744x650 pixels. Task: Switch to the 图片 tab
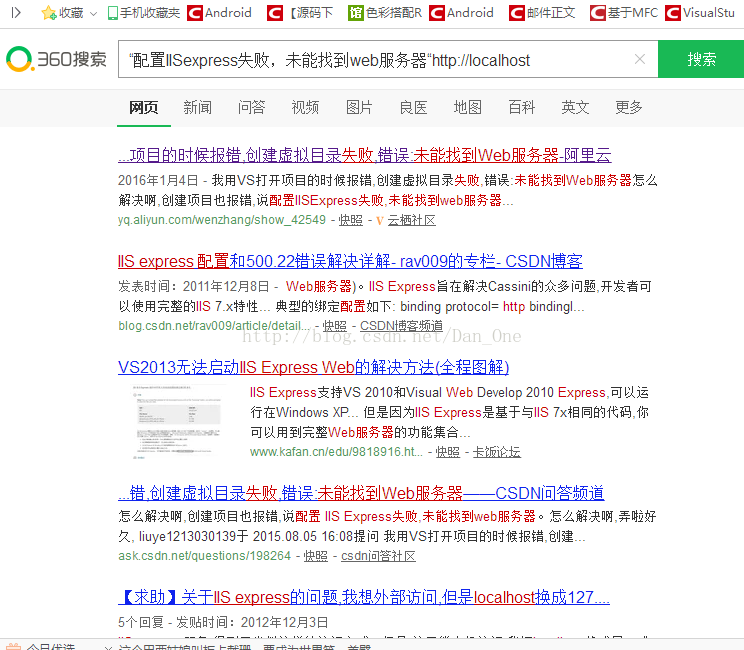click(359, 108)
